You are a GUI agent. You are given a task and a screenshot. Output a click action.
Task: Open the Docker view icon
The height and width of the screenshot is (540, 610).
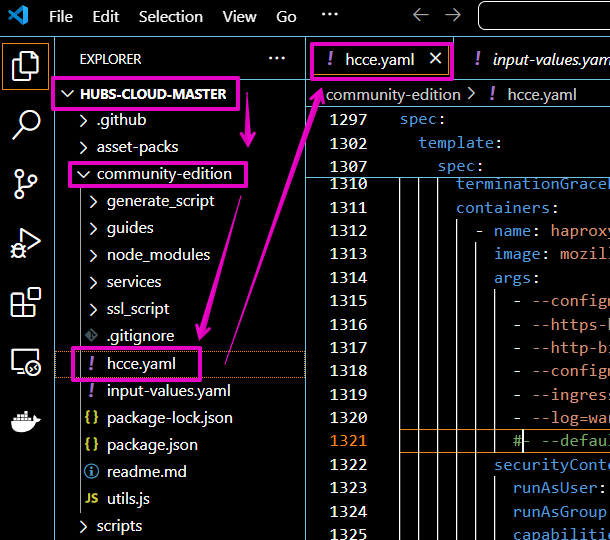(x=25, y=421)
